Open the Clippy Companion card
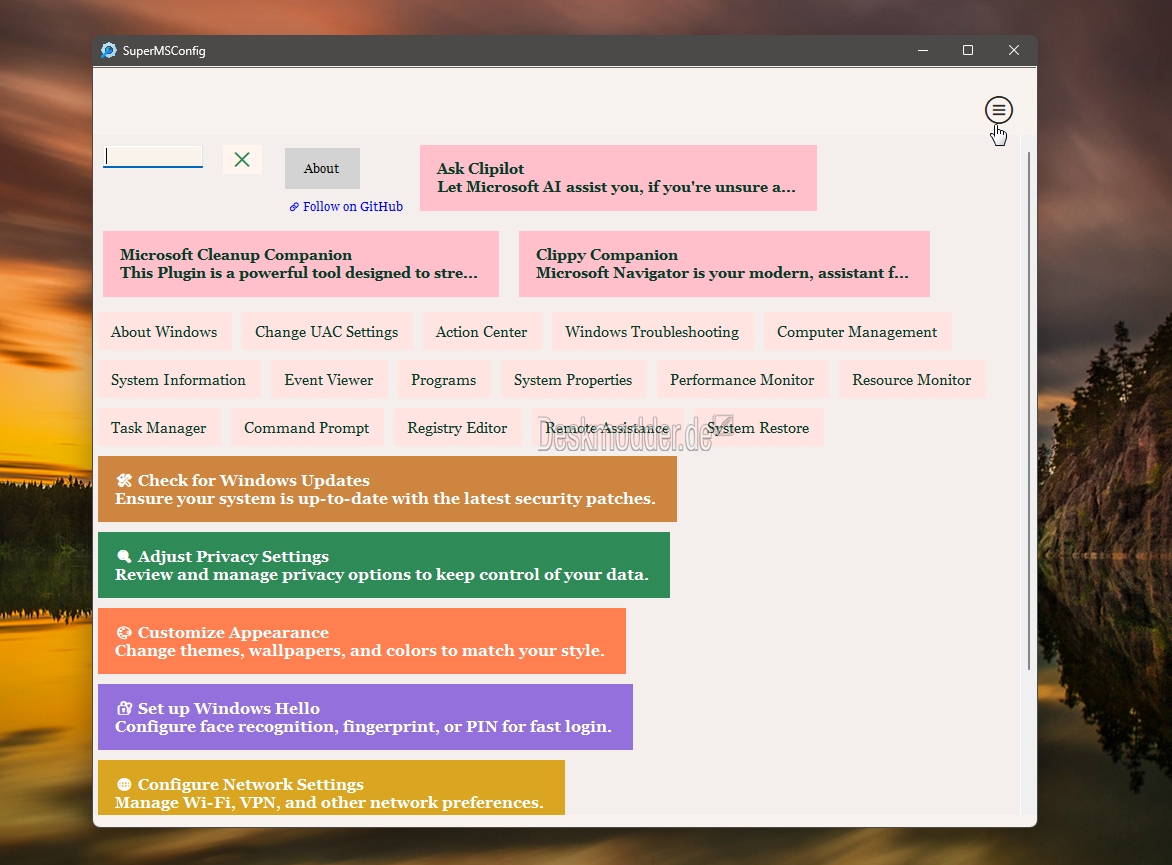1172x865 pixels. (x=724, y=264)
